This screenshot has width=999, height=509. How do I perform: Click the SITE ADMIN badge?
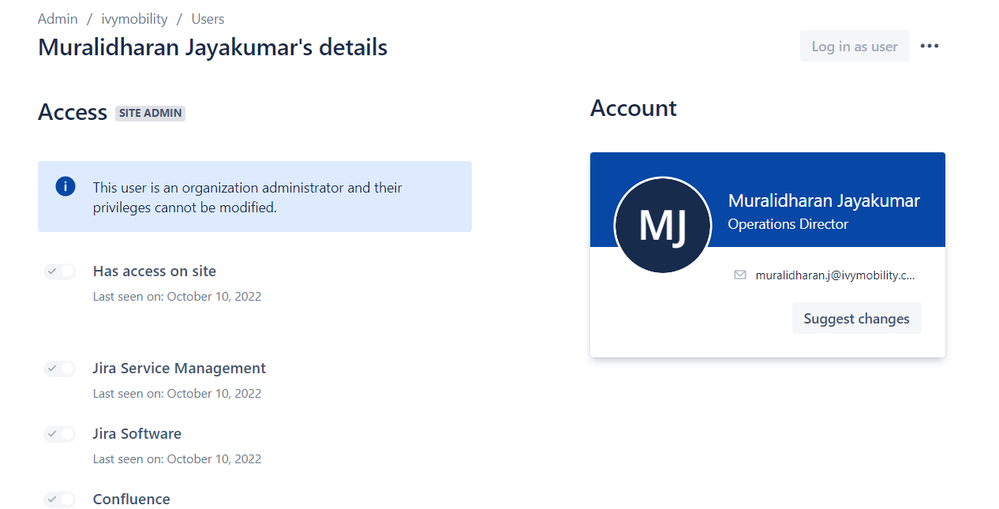click(150, 113)
